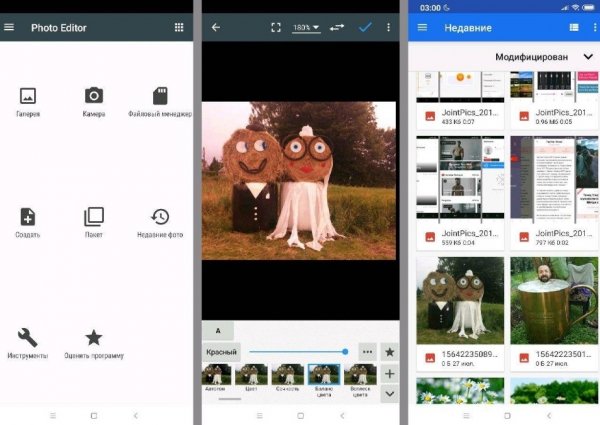Open Инструменты wrench icon
600x425 pixels.
point(28,343)
